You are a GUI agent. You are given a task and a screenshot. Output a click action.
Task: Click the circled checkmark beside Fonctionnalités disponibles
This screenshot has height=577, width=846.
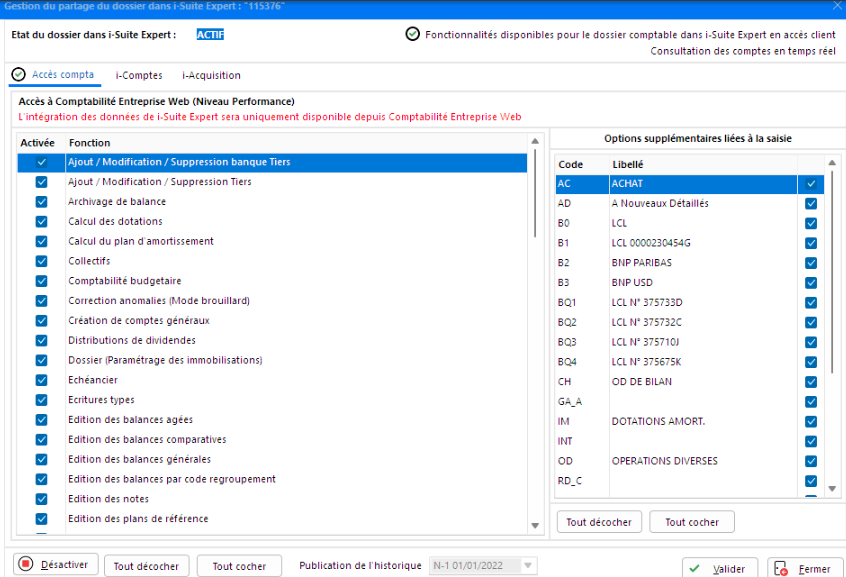coord(412,34)
